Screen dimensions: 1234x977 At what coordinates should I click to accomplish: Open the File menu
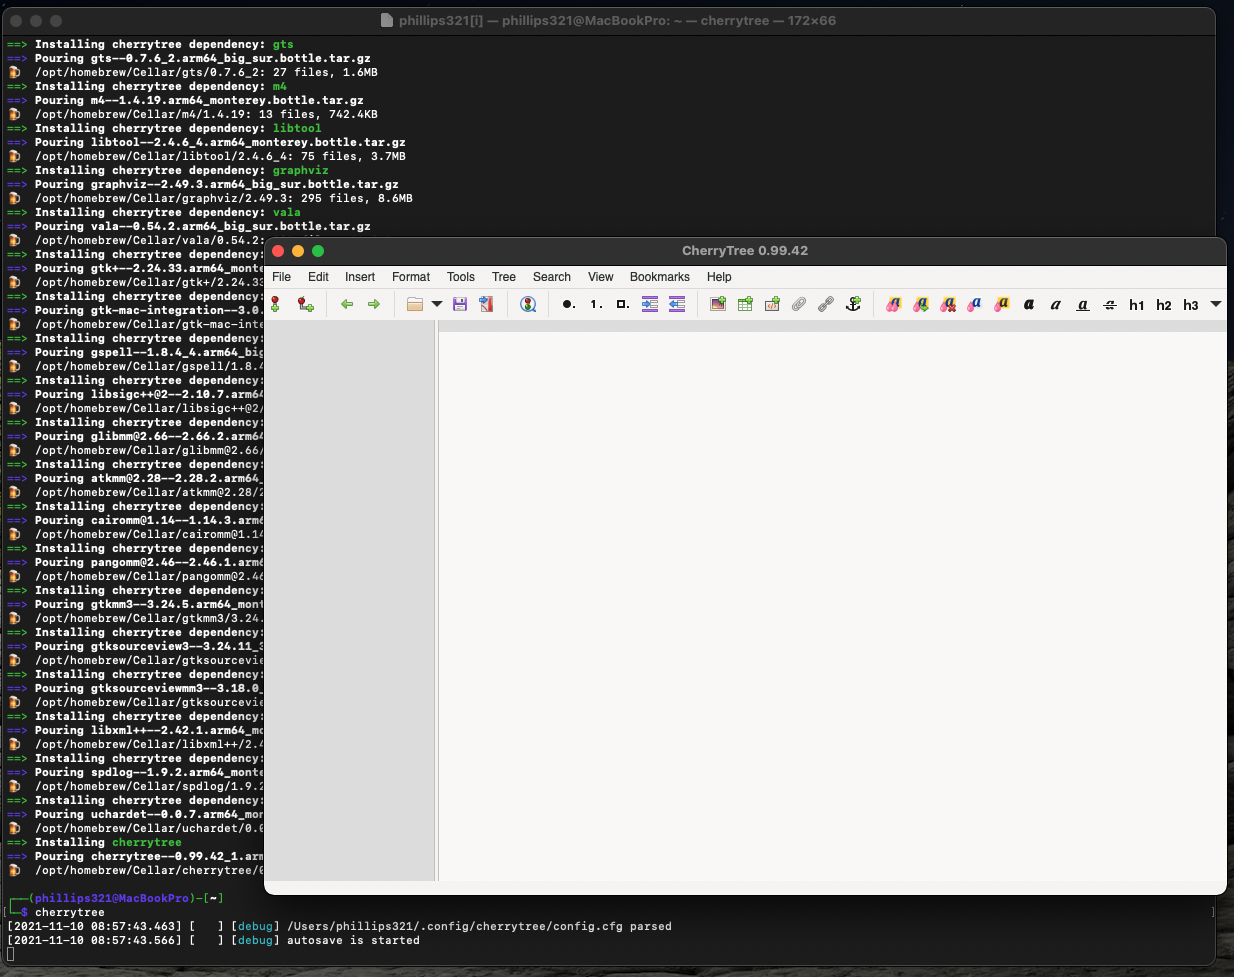(282, 277)
